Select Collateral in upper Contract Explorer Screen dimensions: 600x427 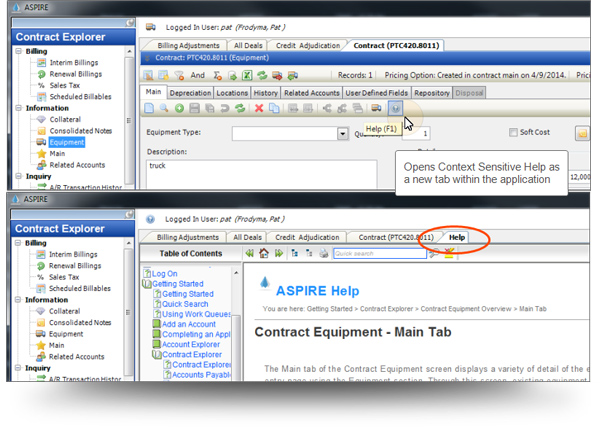(x=65, y=119)
